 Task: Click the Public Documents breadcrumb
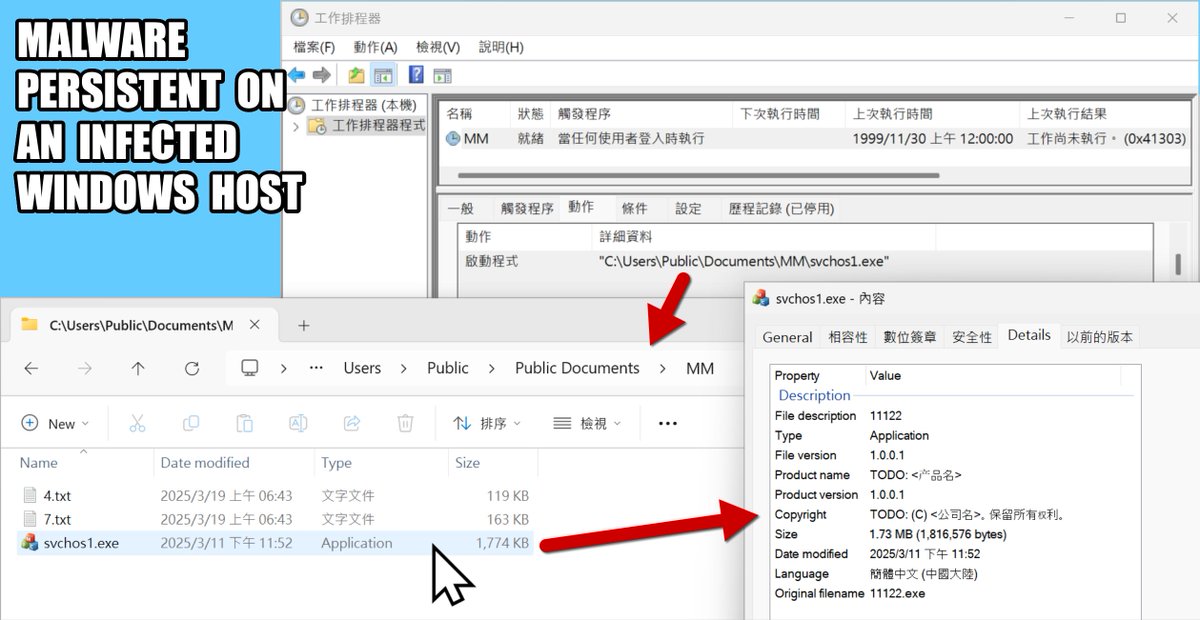(577, 368)
